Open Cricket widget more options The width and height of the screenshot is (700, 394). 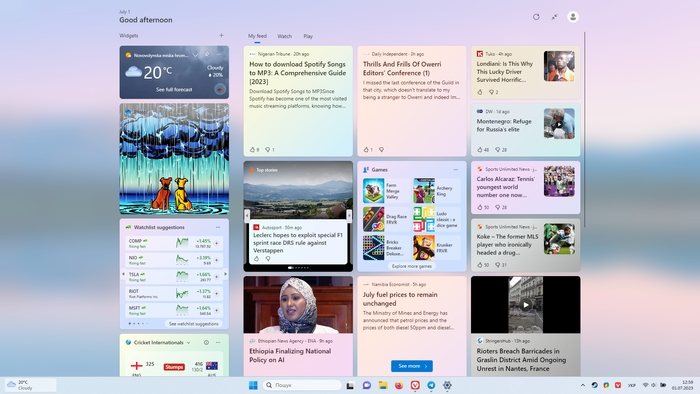[218, 343]
